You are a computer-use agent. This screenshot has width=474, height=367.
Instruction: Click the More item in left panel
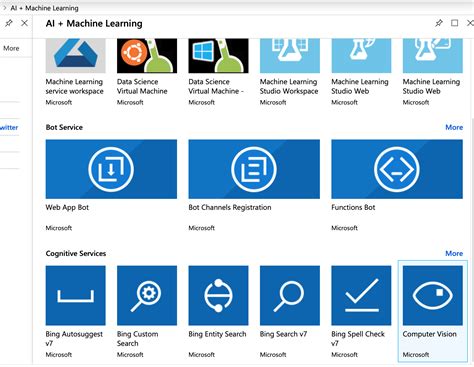click(11, 48)
